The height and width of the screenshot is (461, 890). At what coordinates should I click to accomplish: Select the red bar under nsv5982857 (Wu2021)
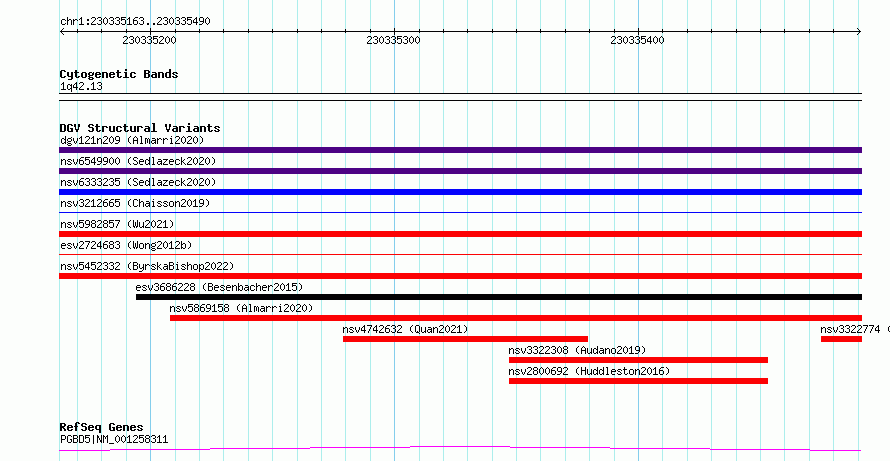click(460, 234)
